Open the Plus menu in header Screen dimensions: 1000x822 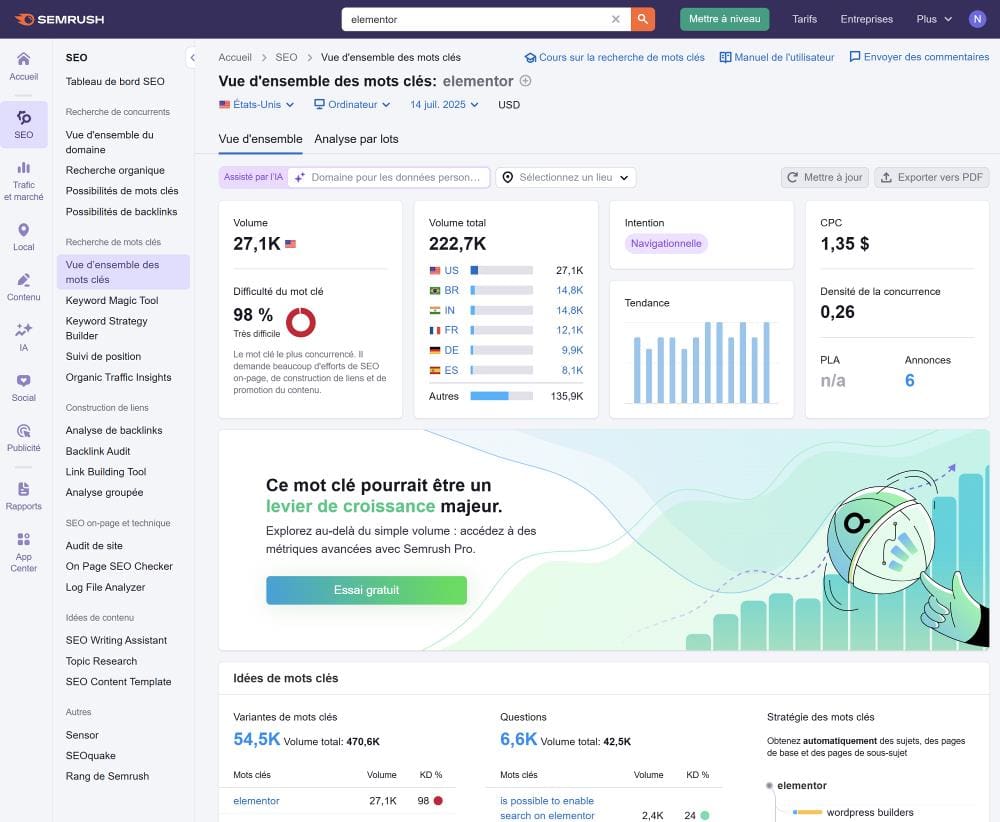[934, 19]
